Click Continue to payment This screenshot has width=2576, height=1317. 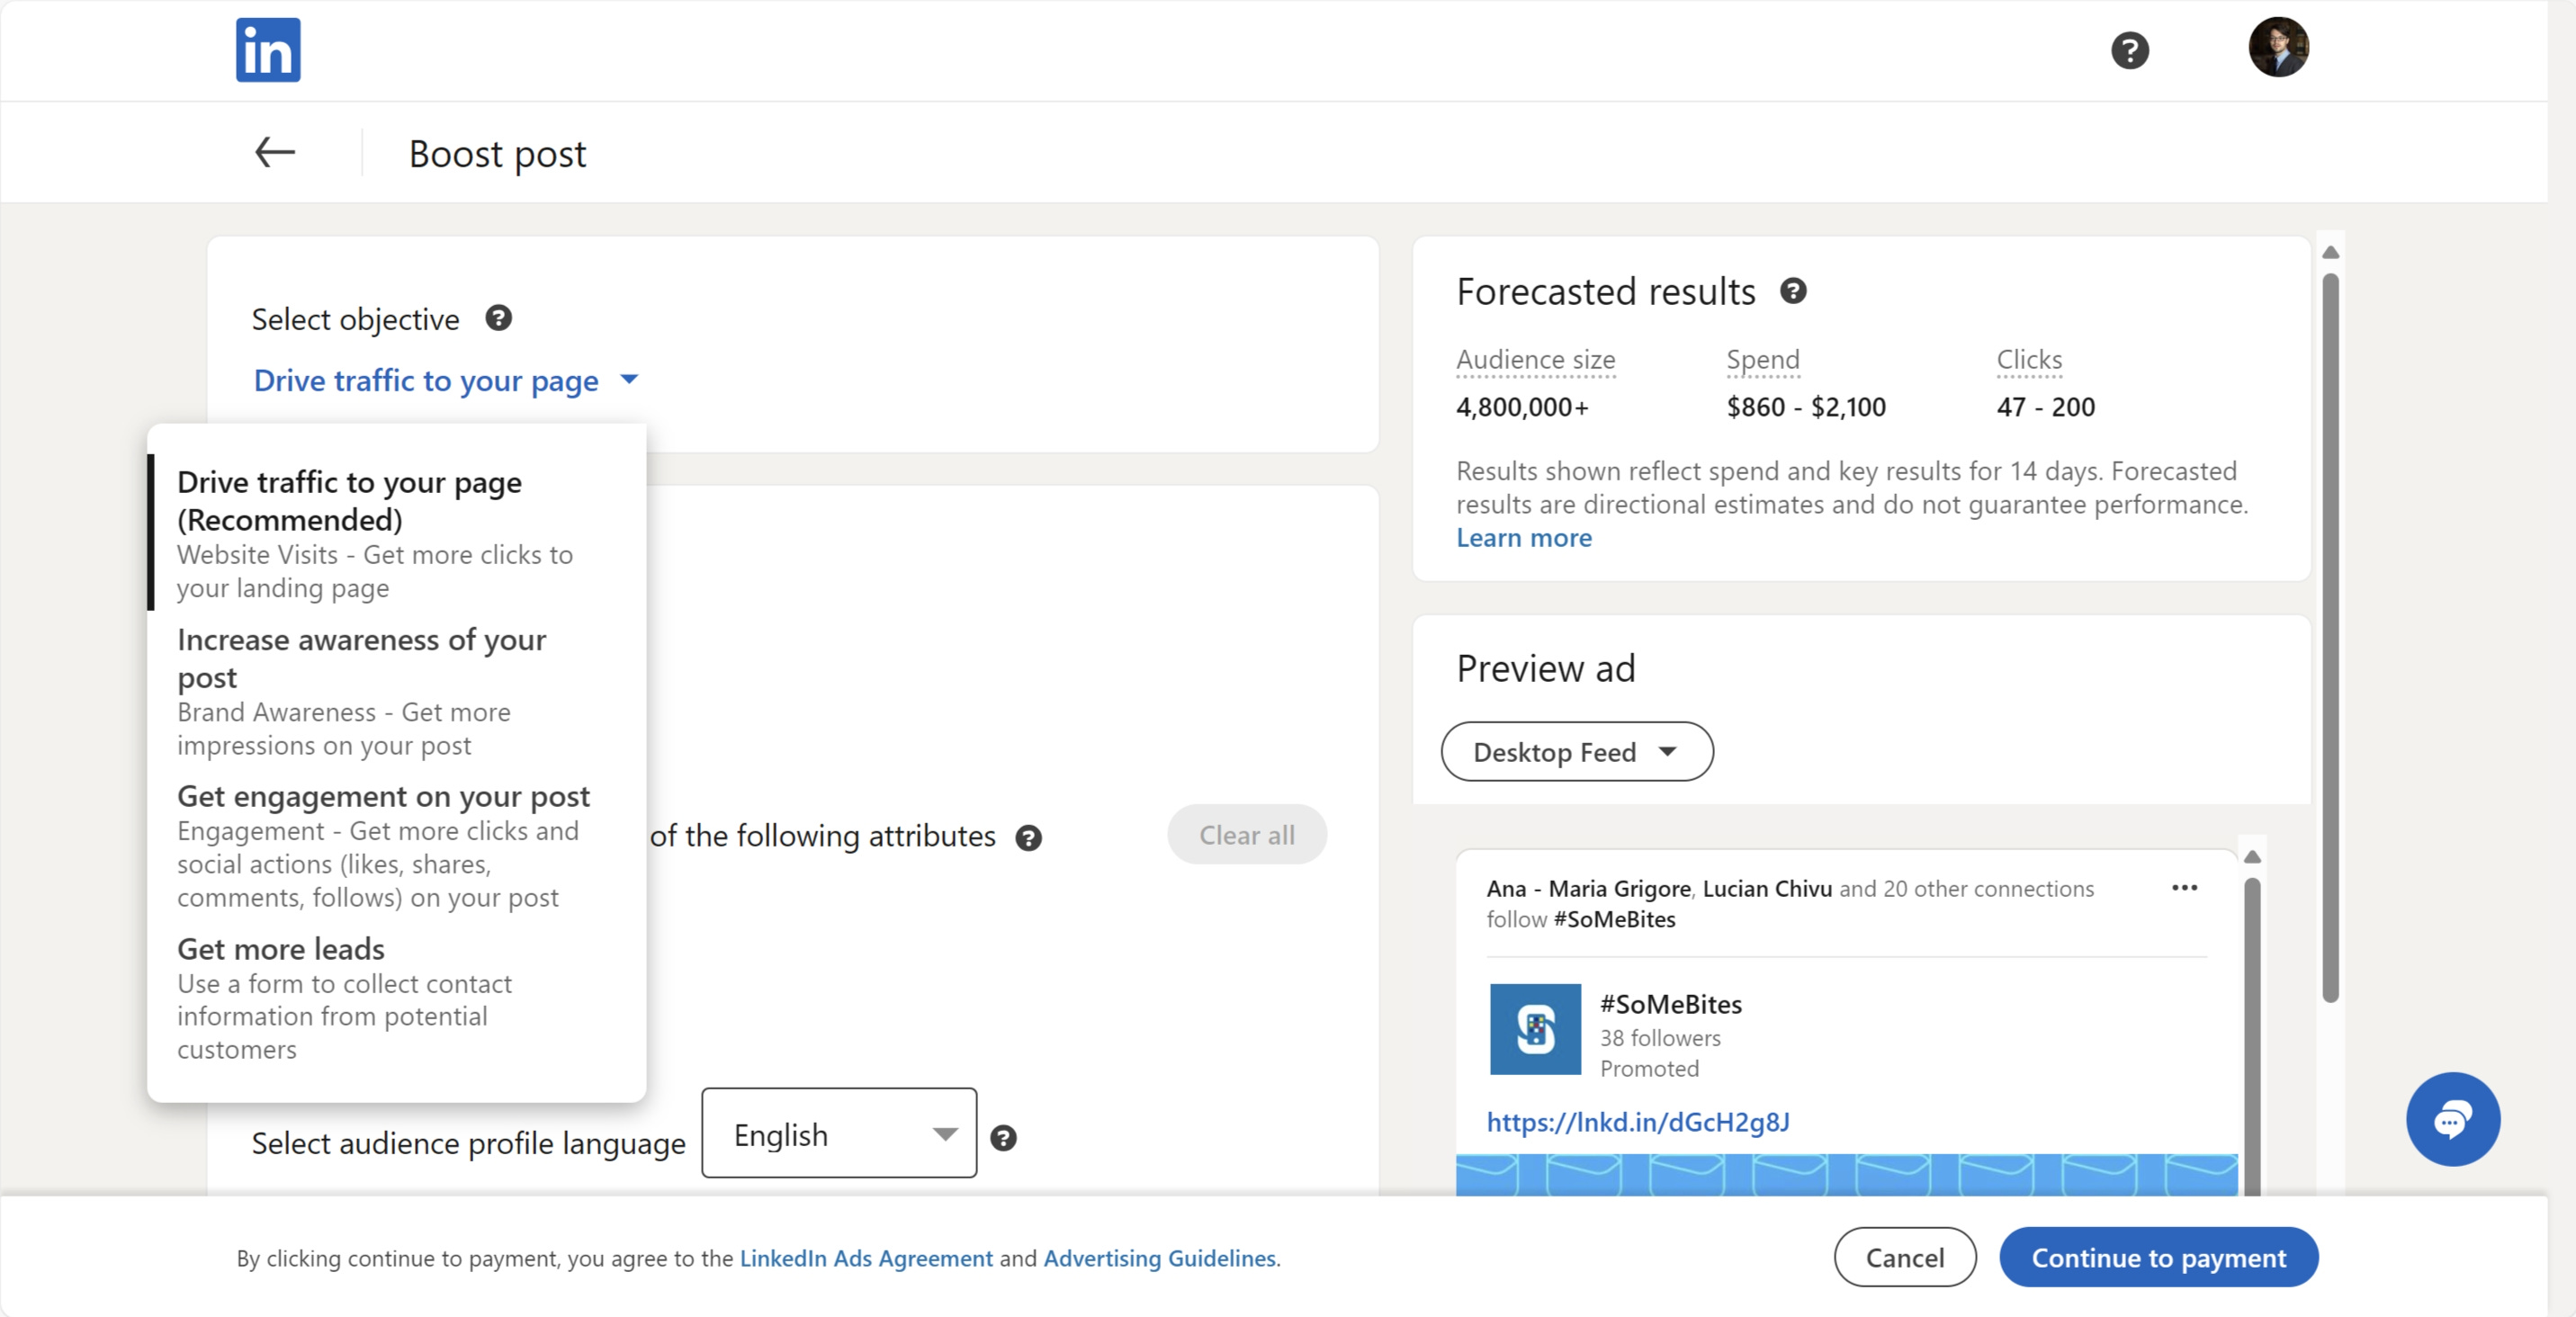click(2158, 1257)
